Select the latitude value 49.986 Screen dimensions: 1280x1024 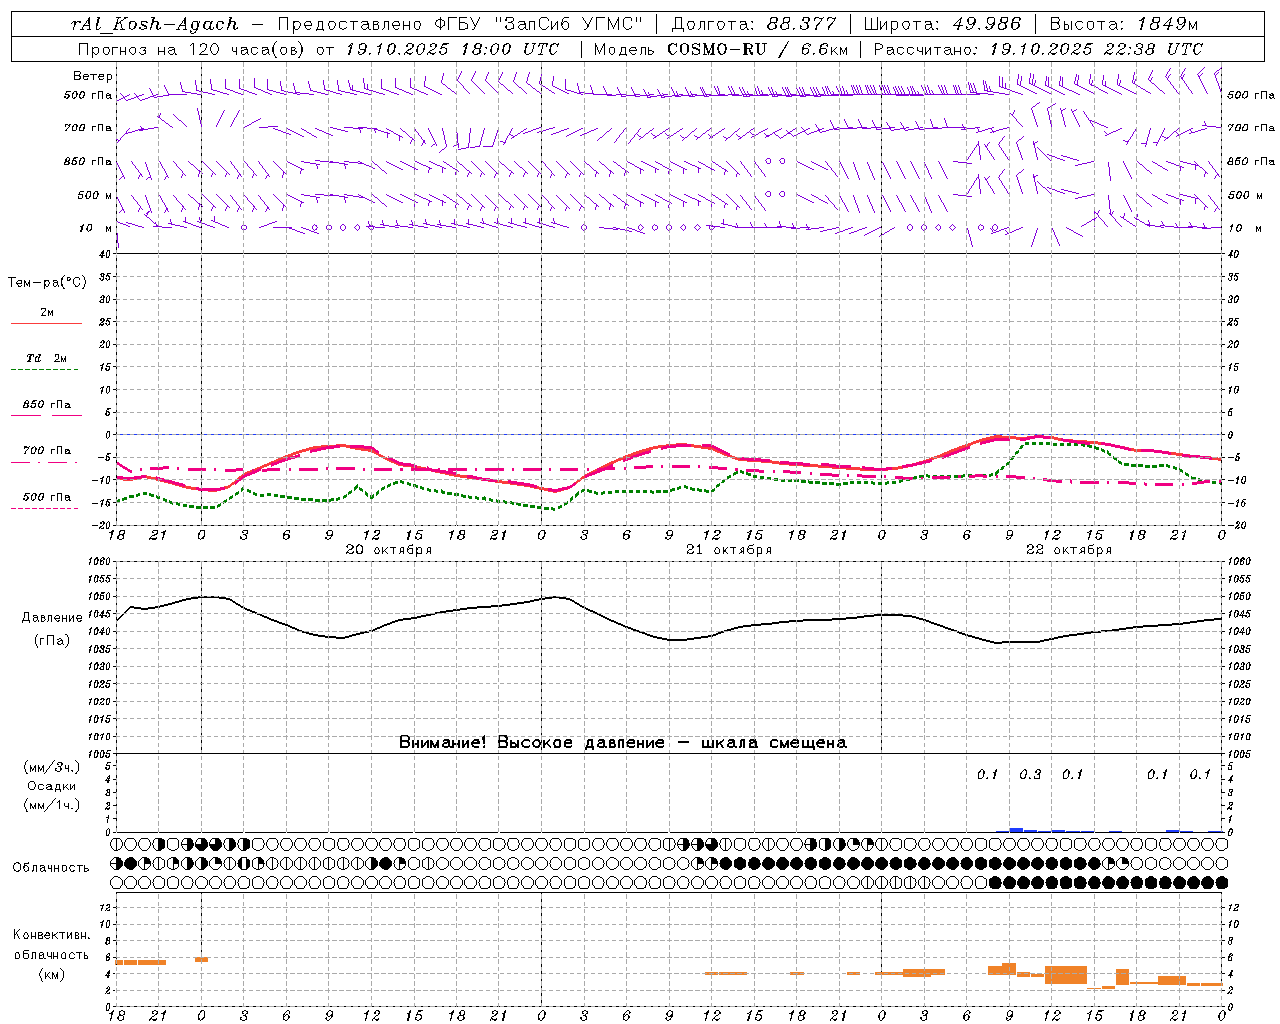click(x=986, y=24)
